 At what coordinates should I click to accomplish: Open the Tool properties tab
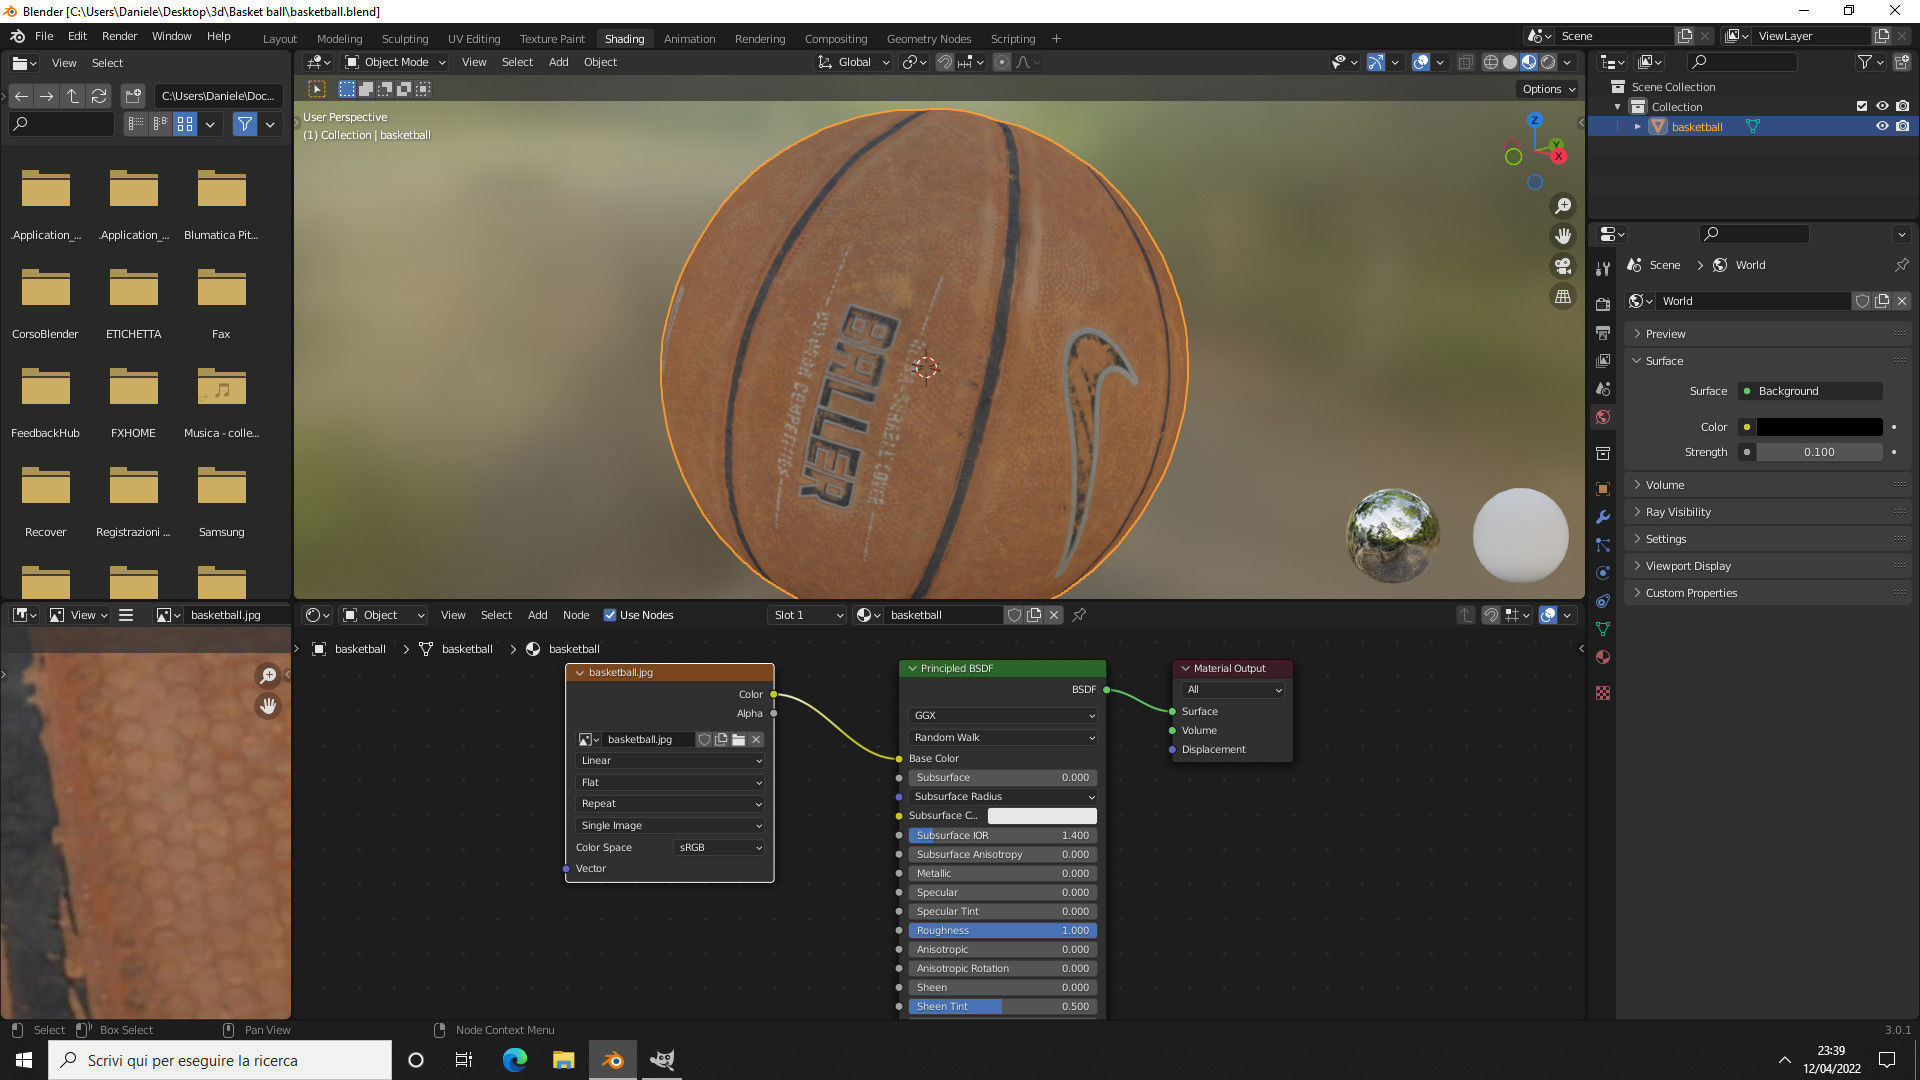coord(1603,269)
